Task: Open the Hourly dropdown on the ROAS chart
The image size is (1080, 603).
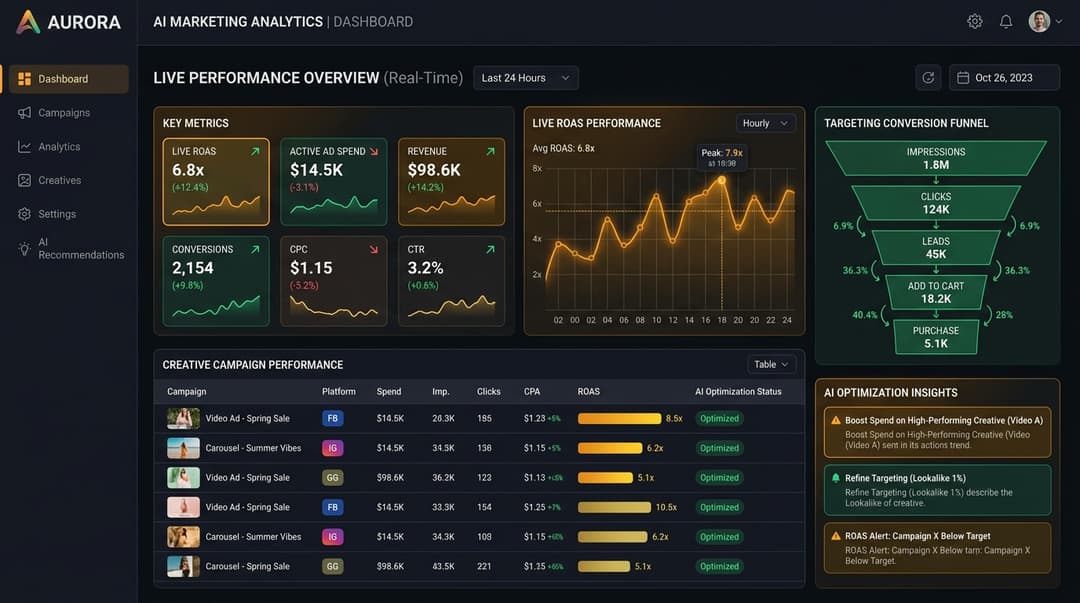Action: point(765,123)
